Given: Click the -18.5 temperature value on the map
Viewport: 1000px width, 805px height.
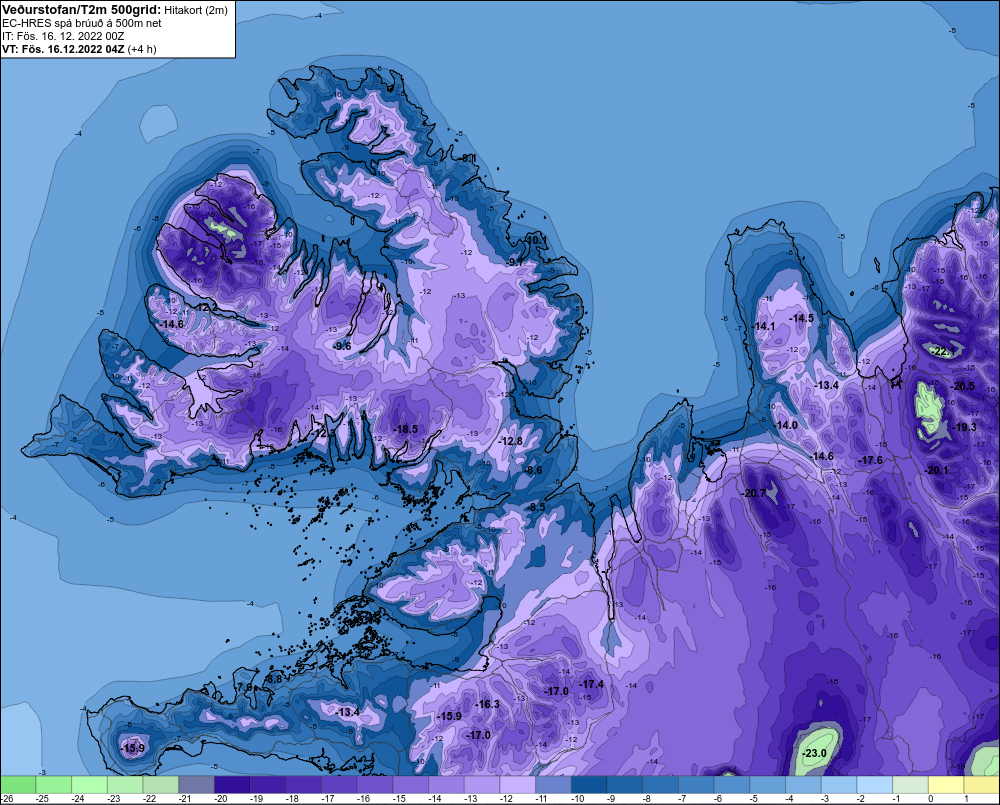Looking at the screenshot, I should coord(406,429).
